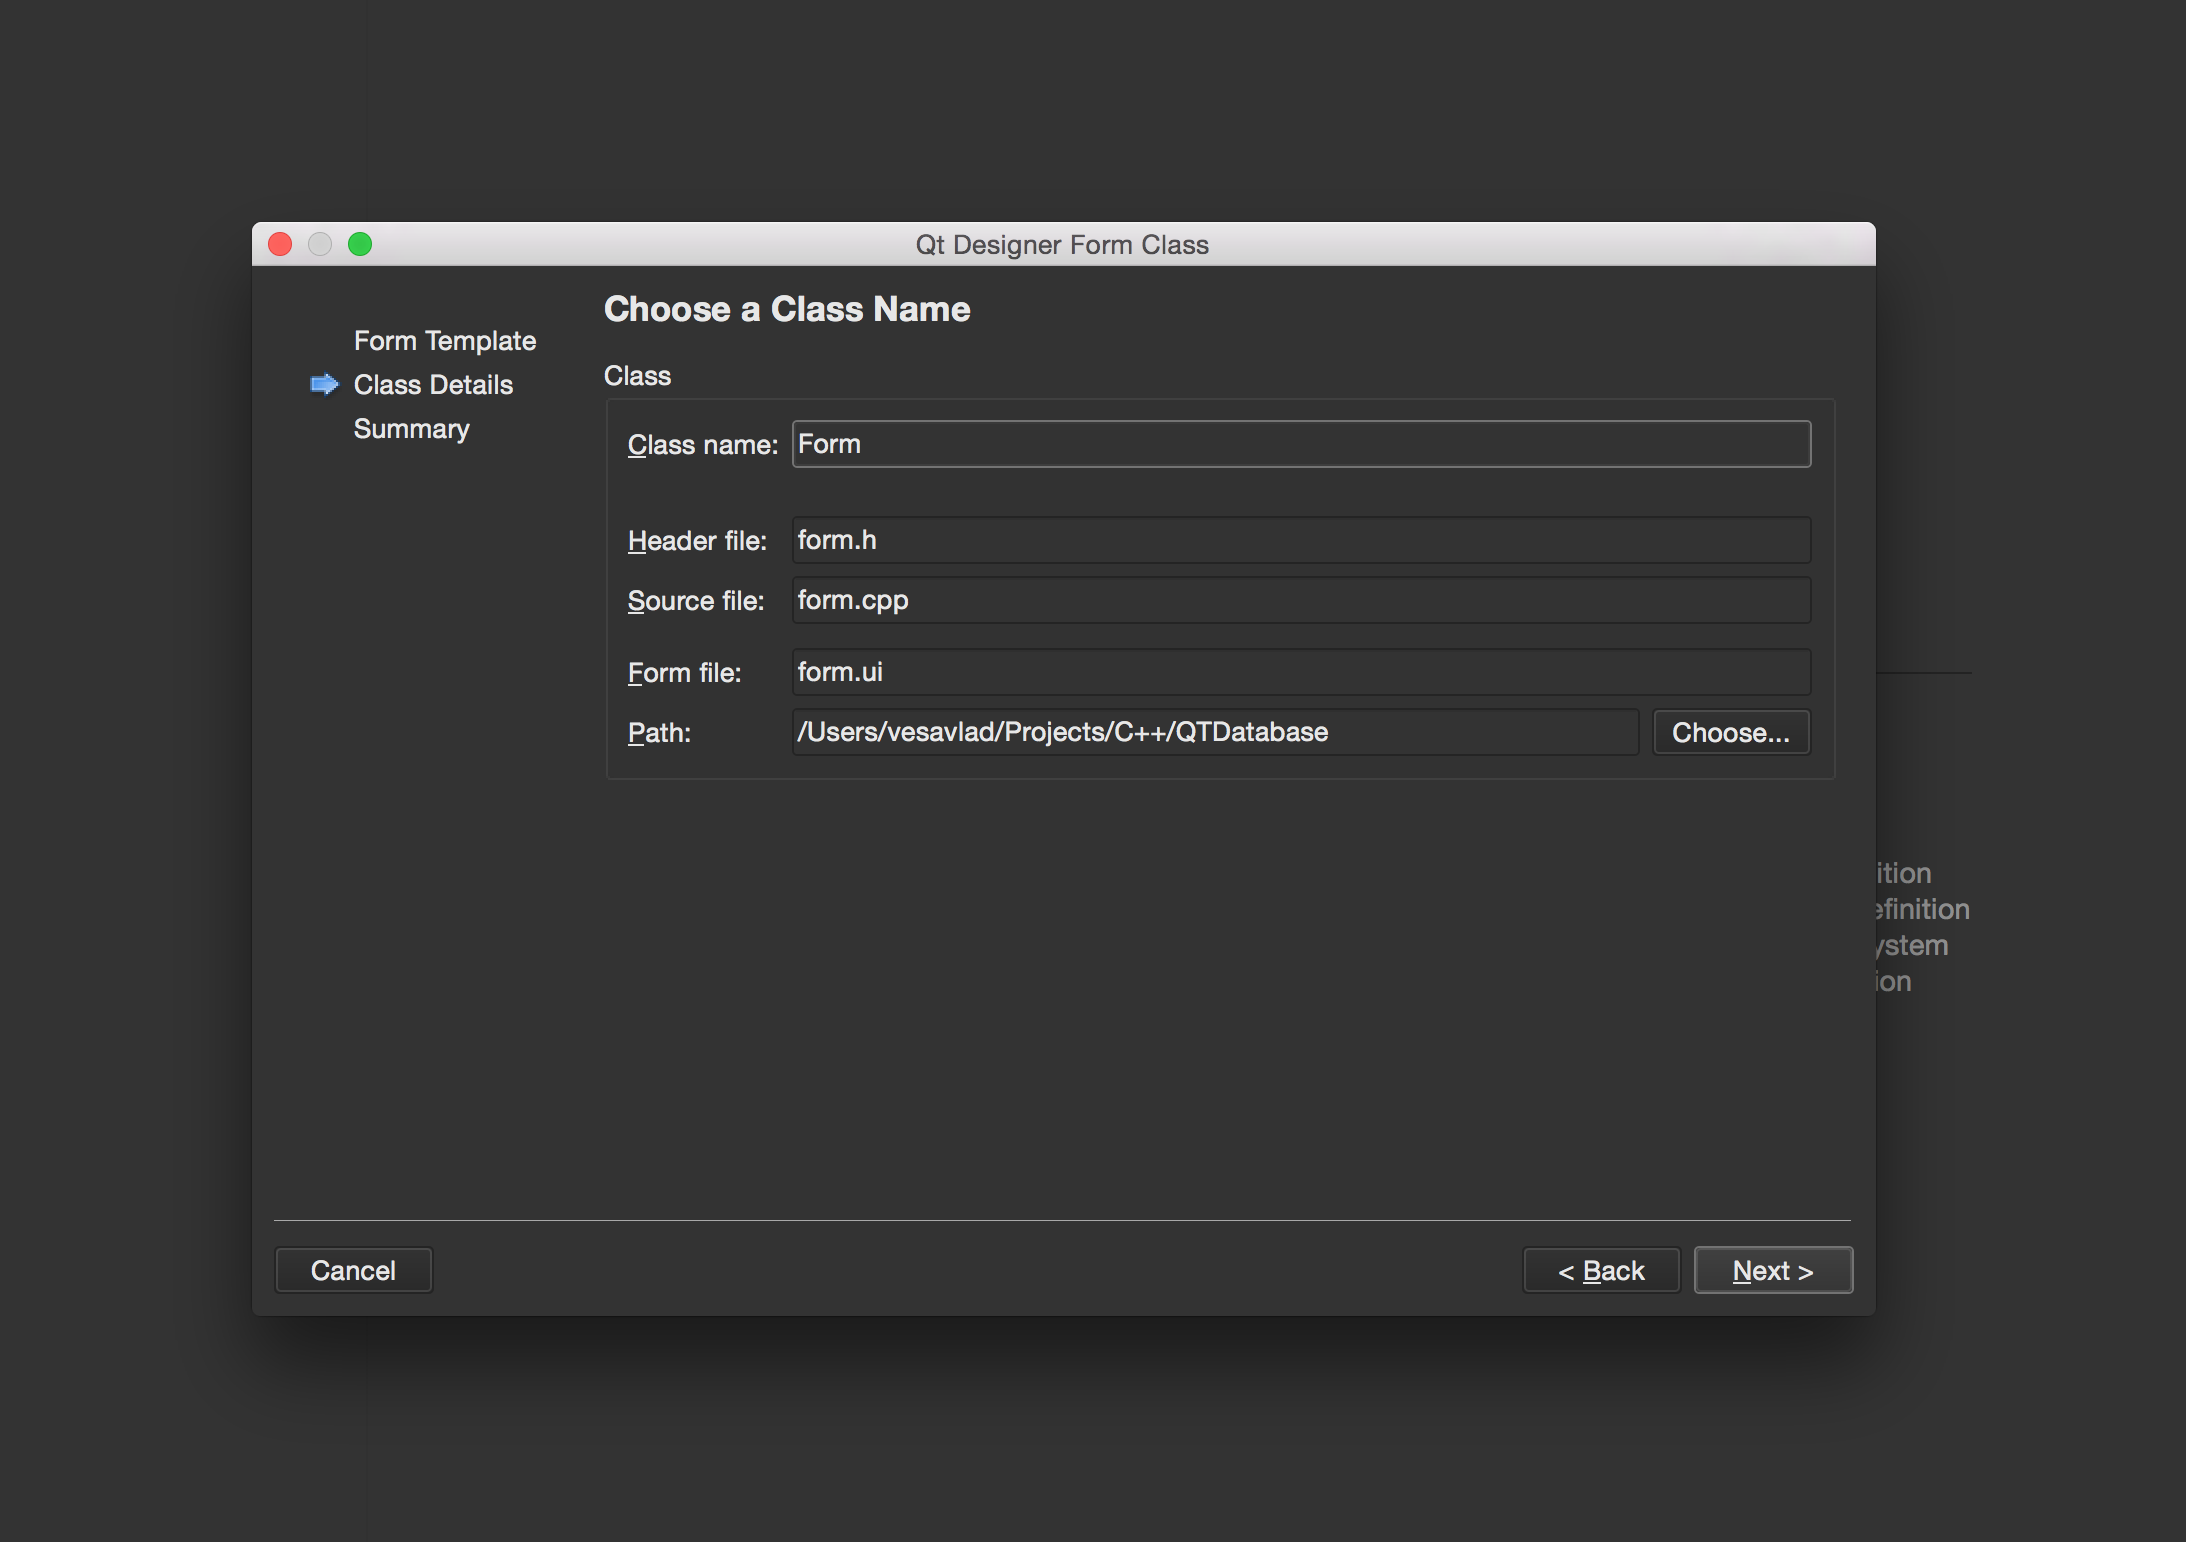Select the Class Details step

tap(432, 385)
